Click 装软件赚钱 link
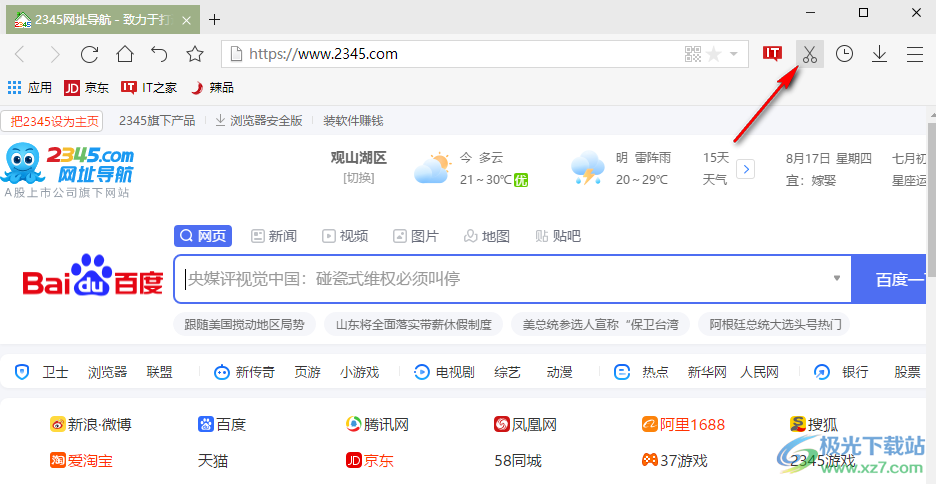The height and width of the screenshot is (484, 936). pyautogui.click(x=353, y=121)
